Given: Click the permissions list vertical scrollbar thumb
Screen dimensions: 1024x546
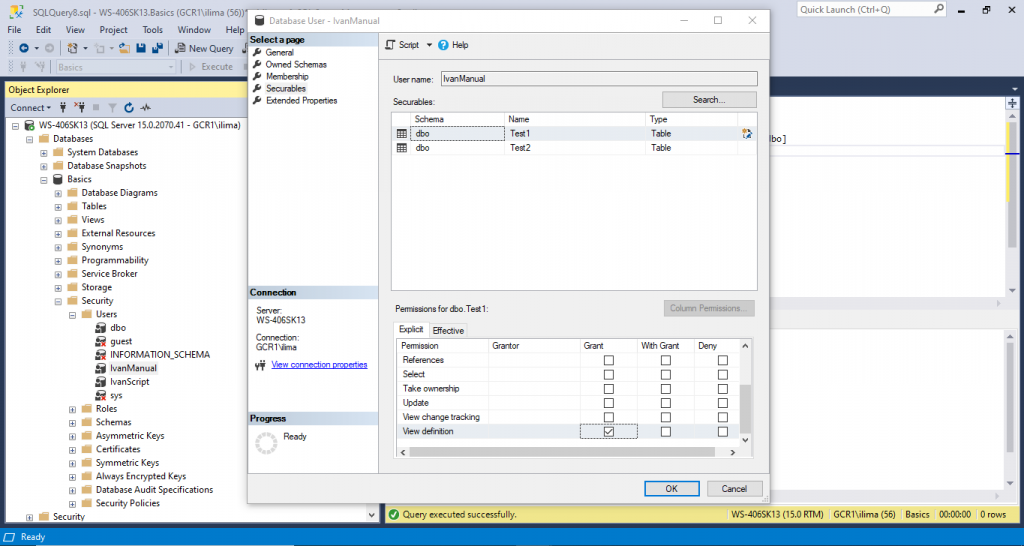Looking at the screenshot, I should click(x=745, y=408).
